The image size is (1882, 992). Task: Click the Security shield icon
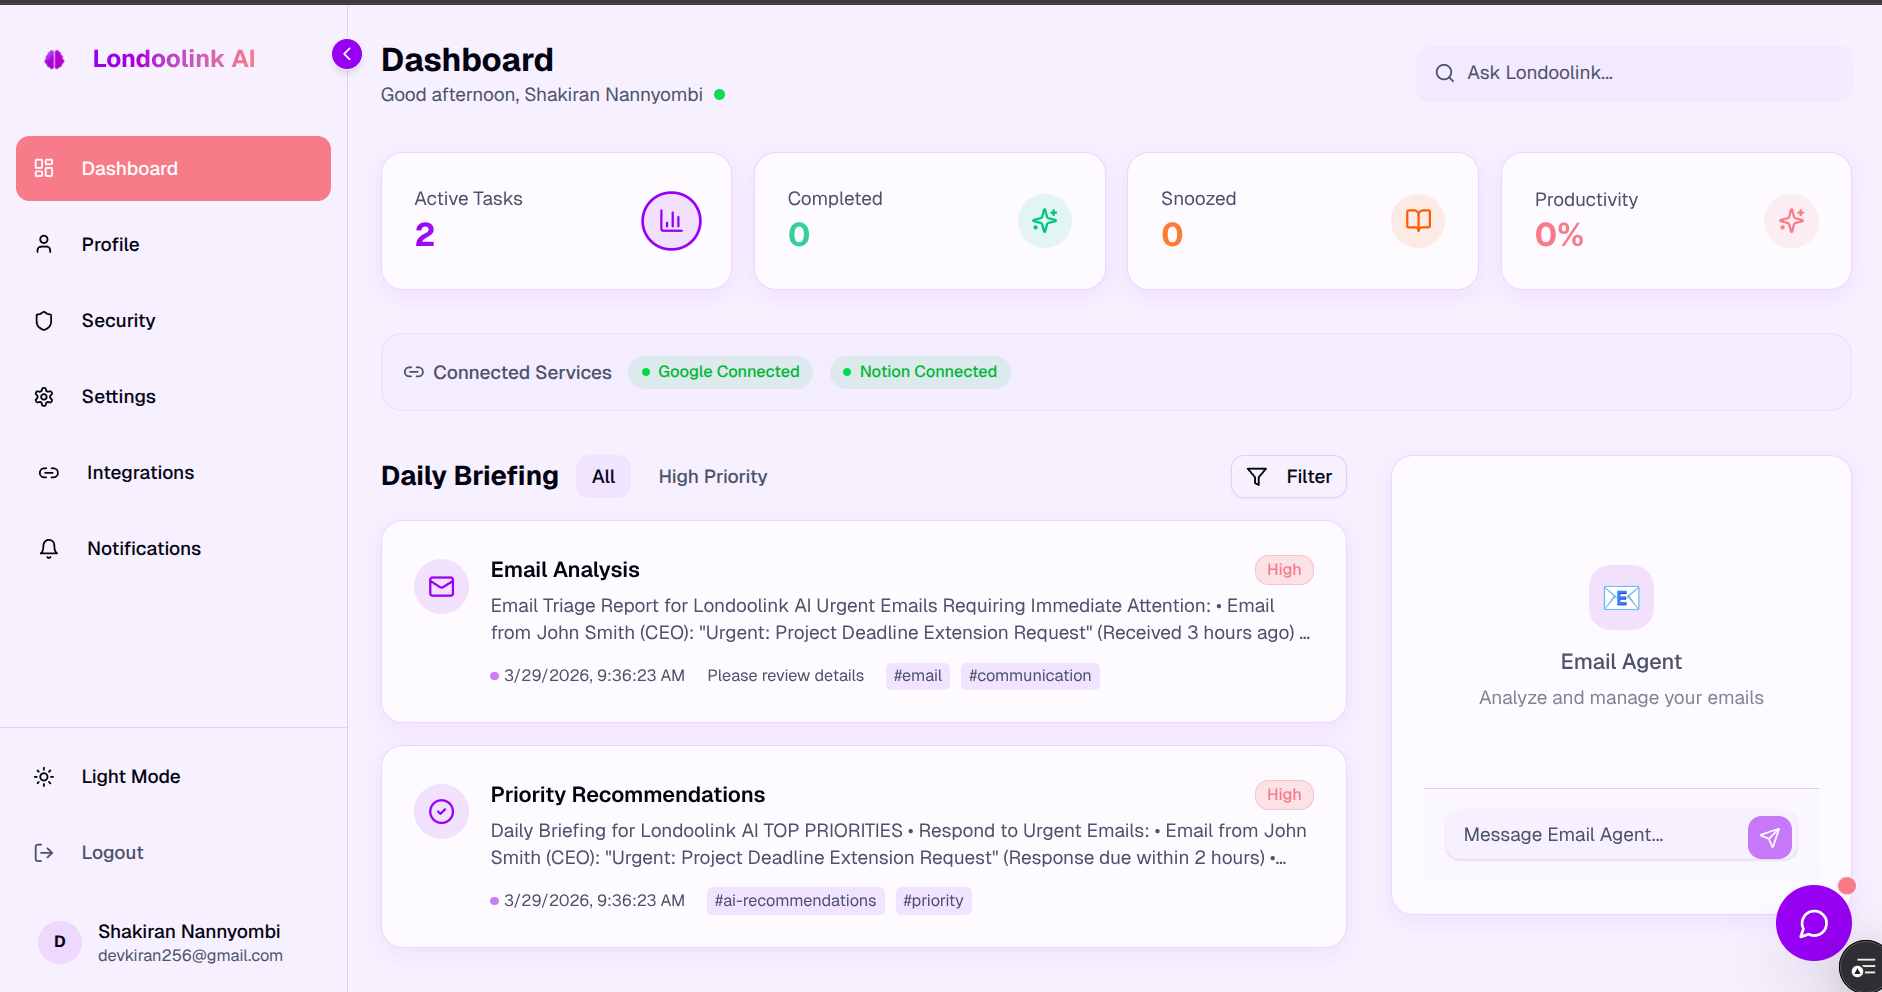44,320
